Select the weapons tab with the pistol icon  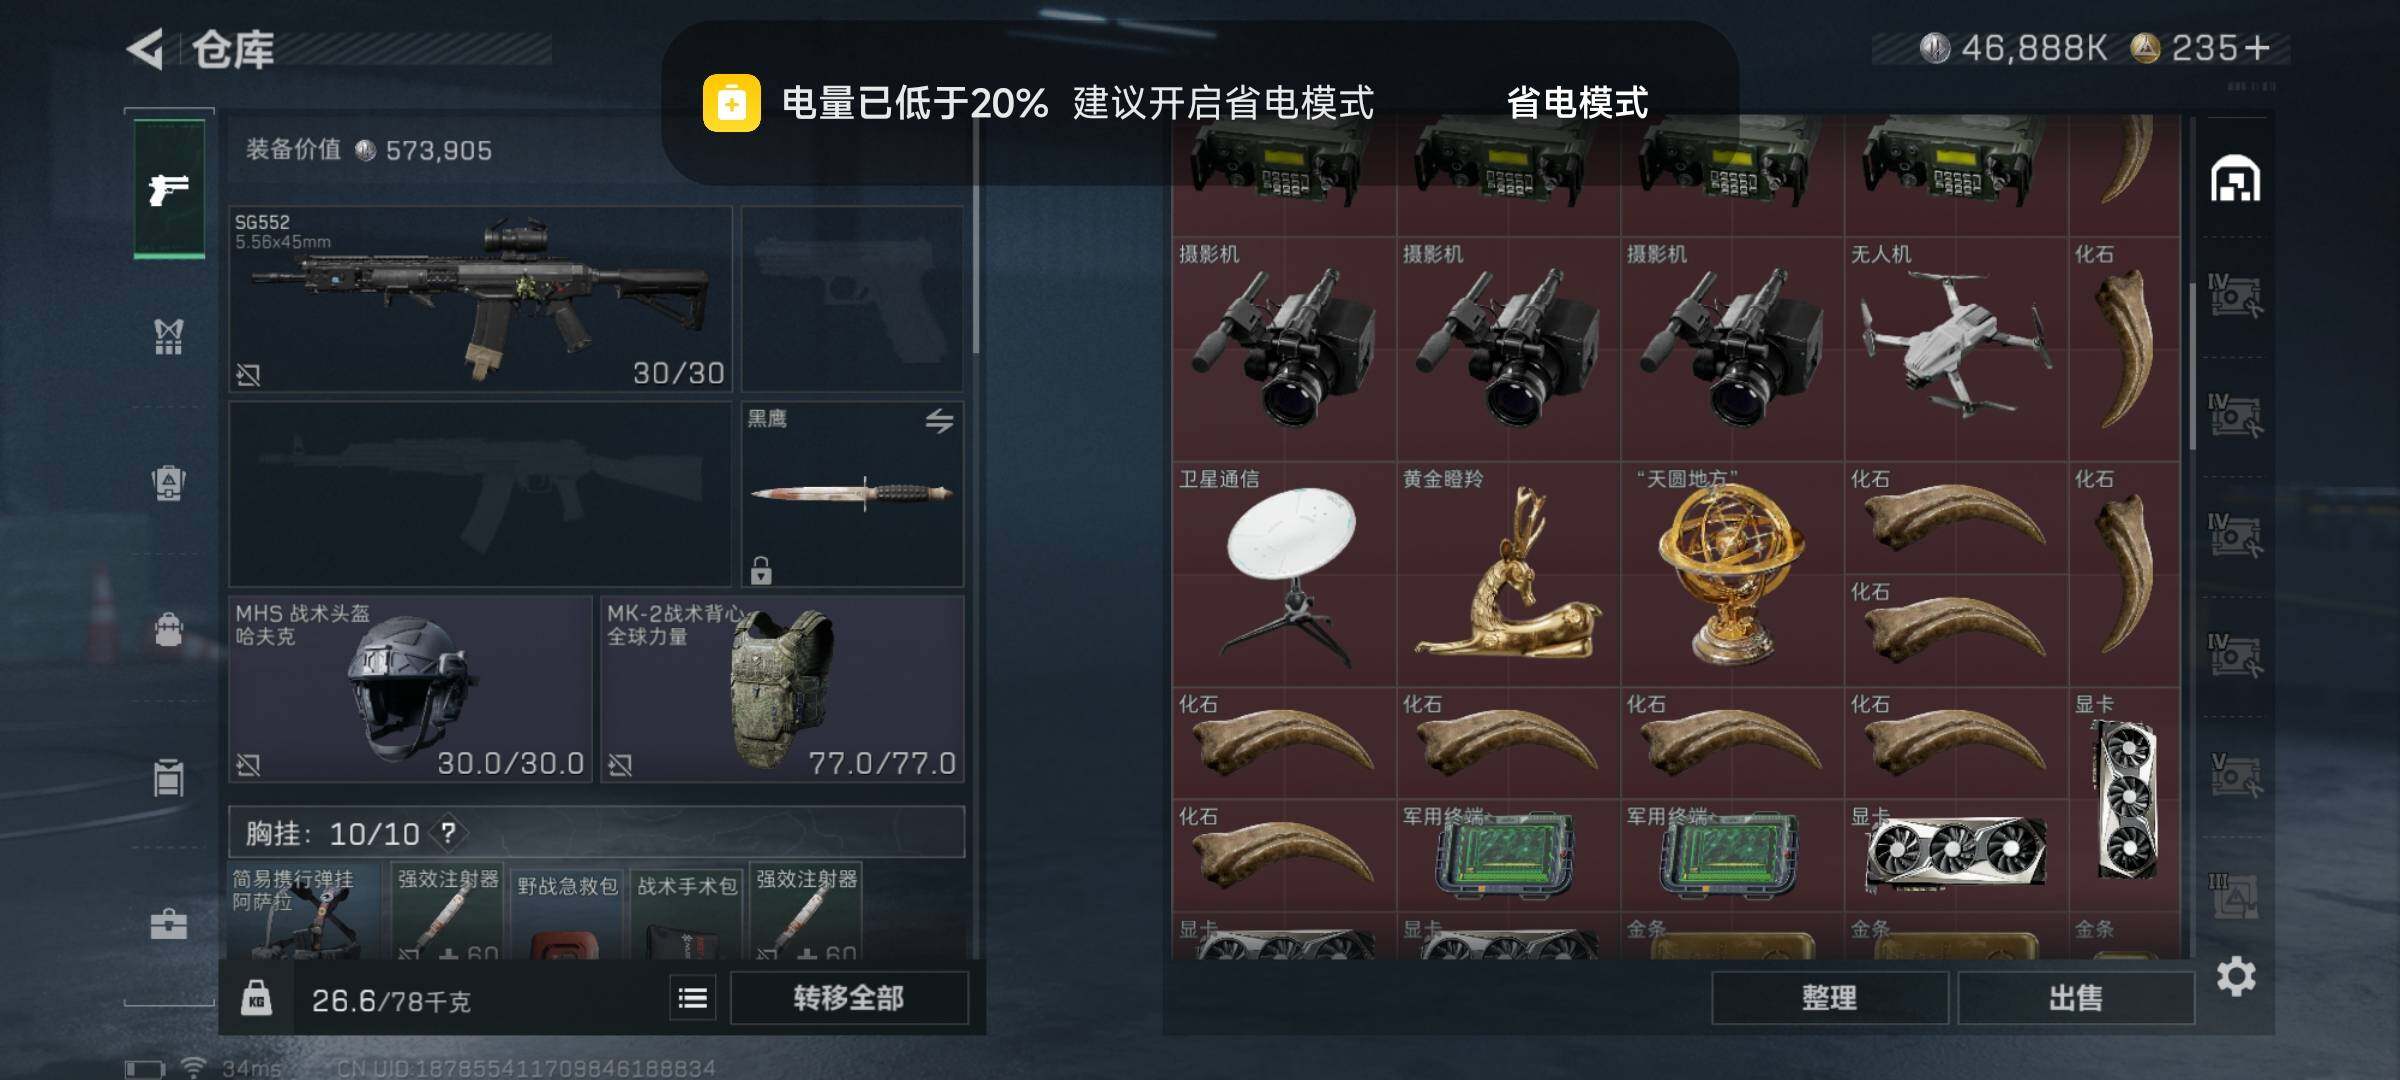pyautogui.click(x=169, y=189)
